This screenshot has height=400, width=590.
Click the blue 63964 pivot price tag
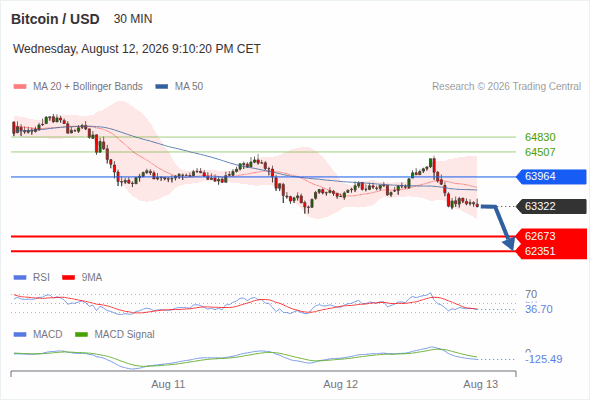tap(552, 176)
